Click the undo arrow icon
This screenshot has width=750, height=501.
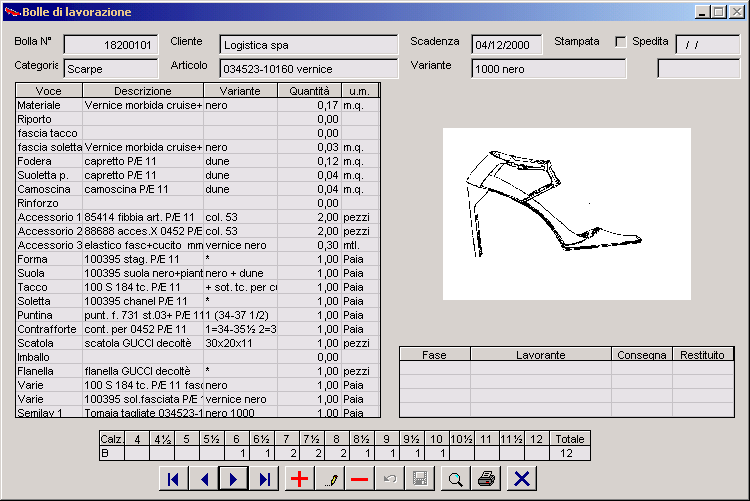tap(389, 479)
